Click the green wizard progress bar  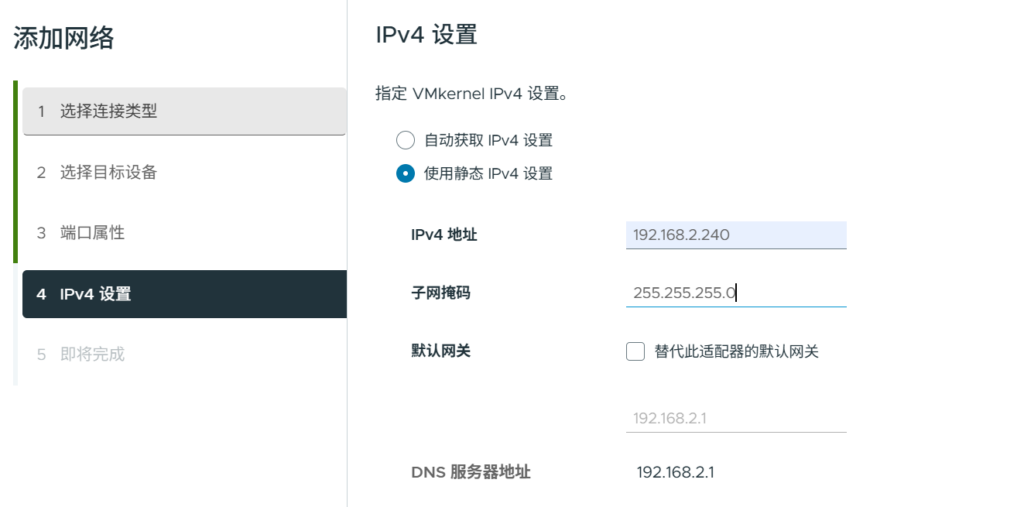click(15, 171)
